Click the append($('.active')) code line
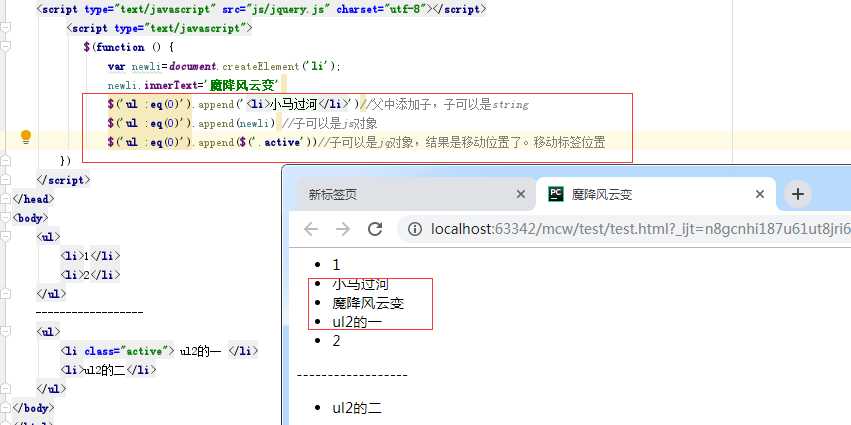 pos(356,142)
